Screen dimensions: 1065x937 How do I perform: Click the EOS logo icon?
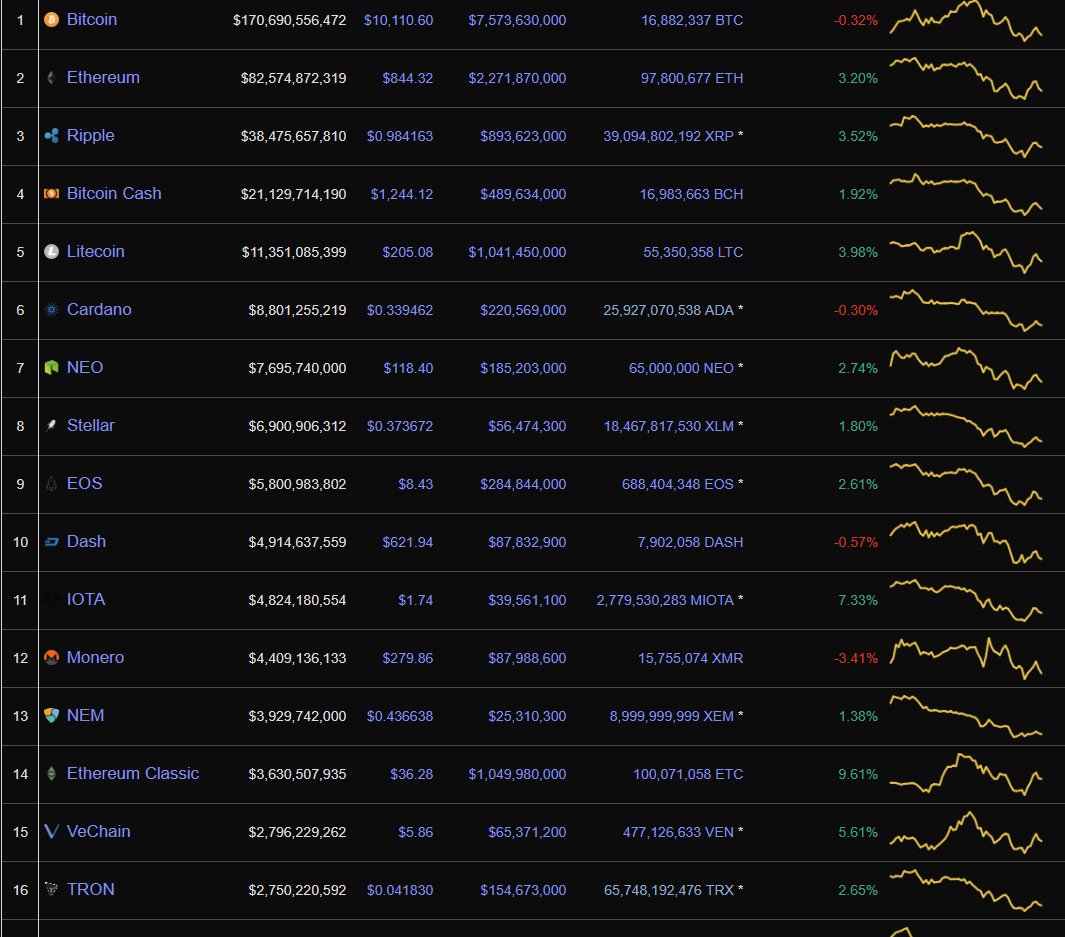pos(52,483)
